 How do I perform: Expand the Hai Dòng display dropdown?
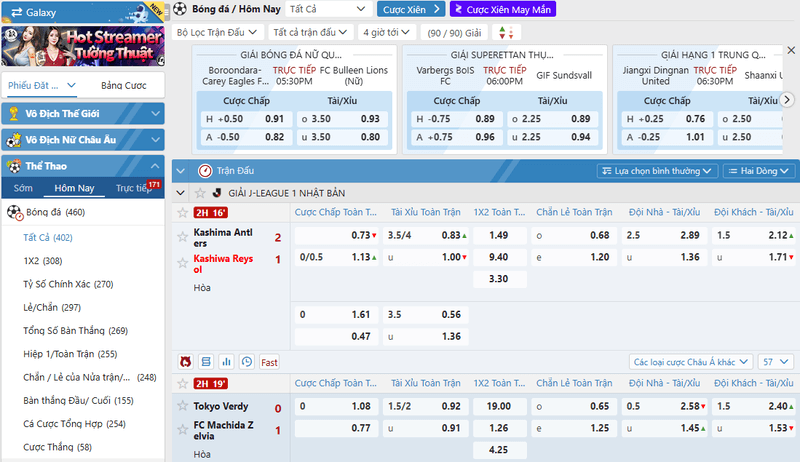click(x=758, y=171)
